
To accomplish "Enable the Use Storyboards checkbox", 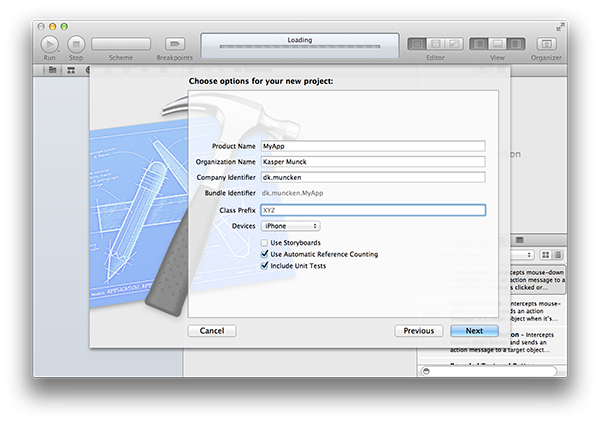I will [x=264, y=243].
